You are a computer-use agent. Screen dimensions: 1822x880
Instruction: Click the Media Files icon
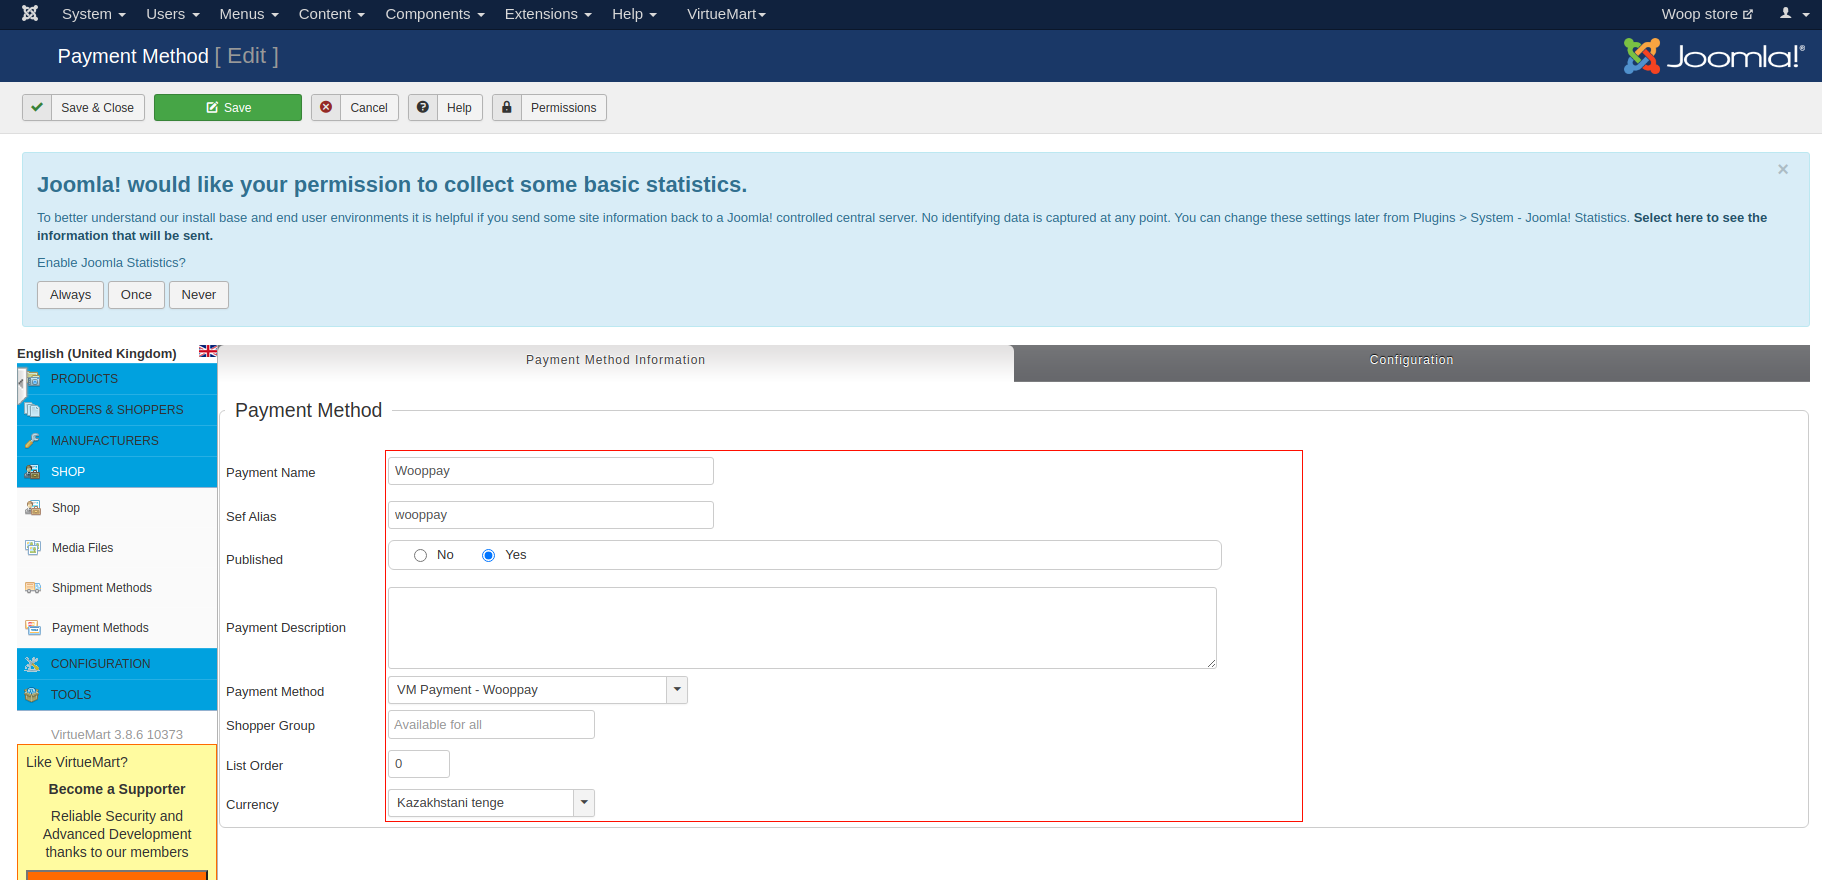tap(33, 548)
